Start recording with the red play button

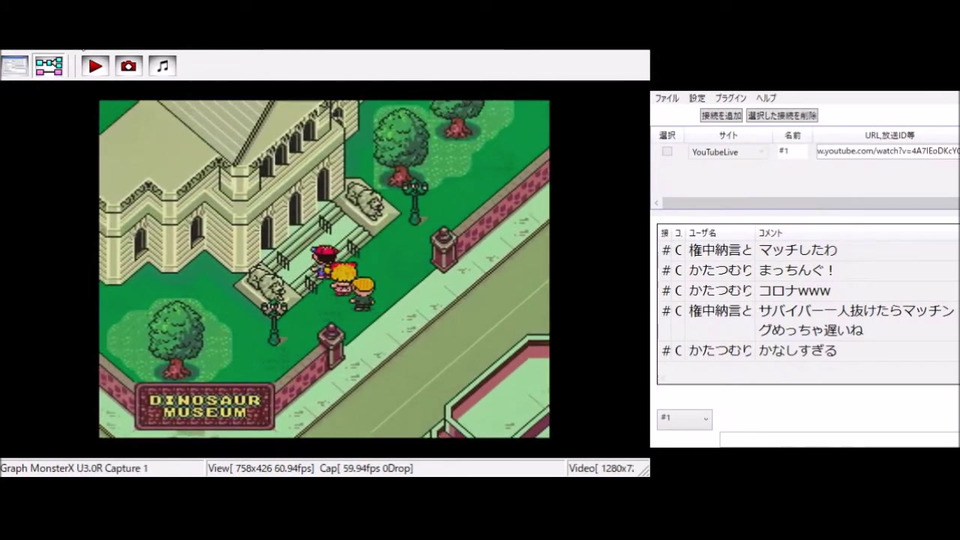point(95,66)
